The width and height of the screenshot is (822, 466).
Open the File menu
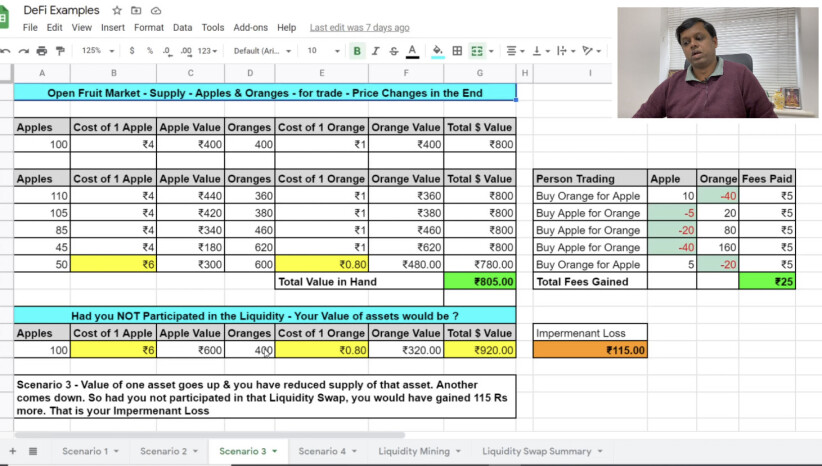(x=30, y=27)
